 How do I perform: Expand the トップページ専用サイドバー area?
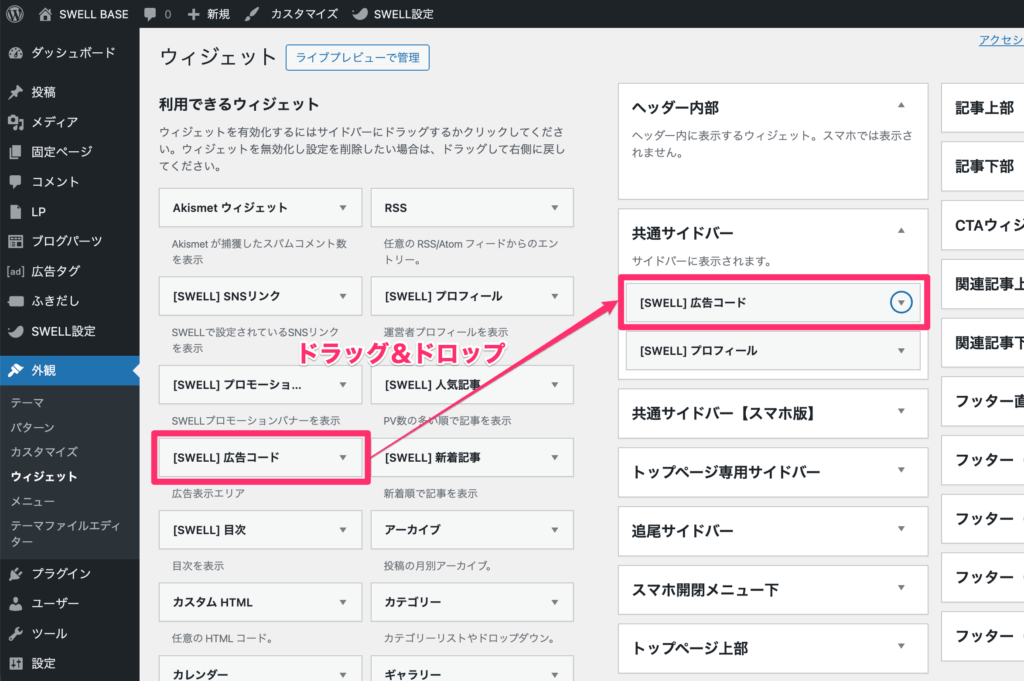pos(901,471)
